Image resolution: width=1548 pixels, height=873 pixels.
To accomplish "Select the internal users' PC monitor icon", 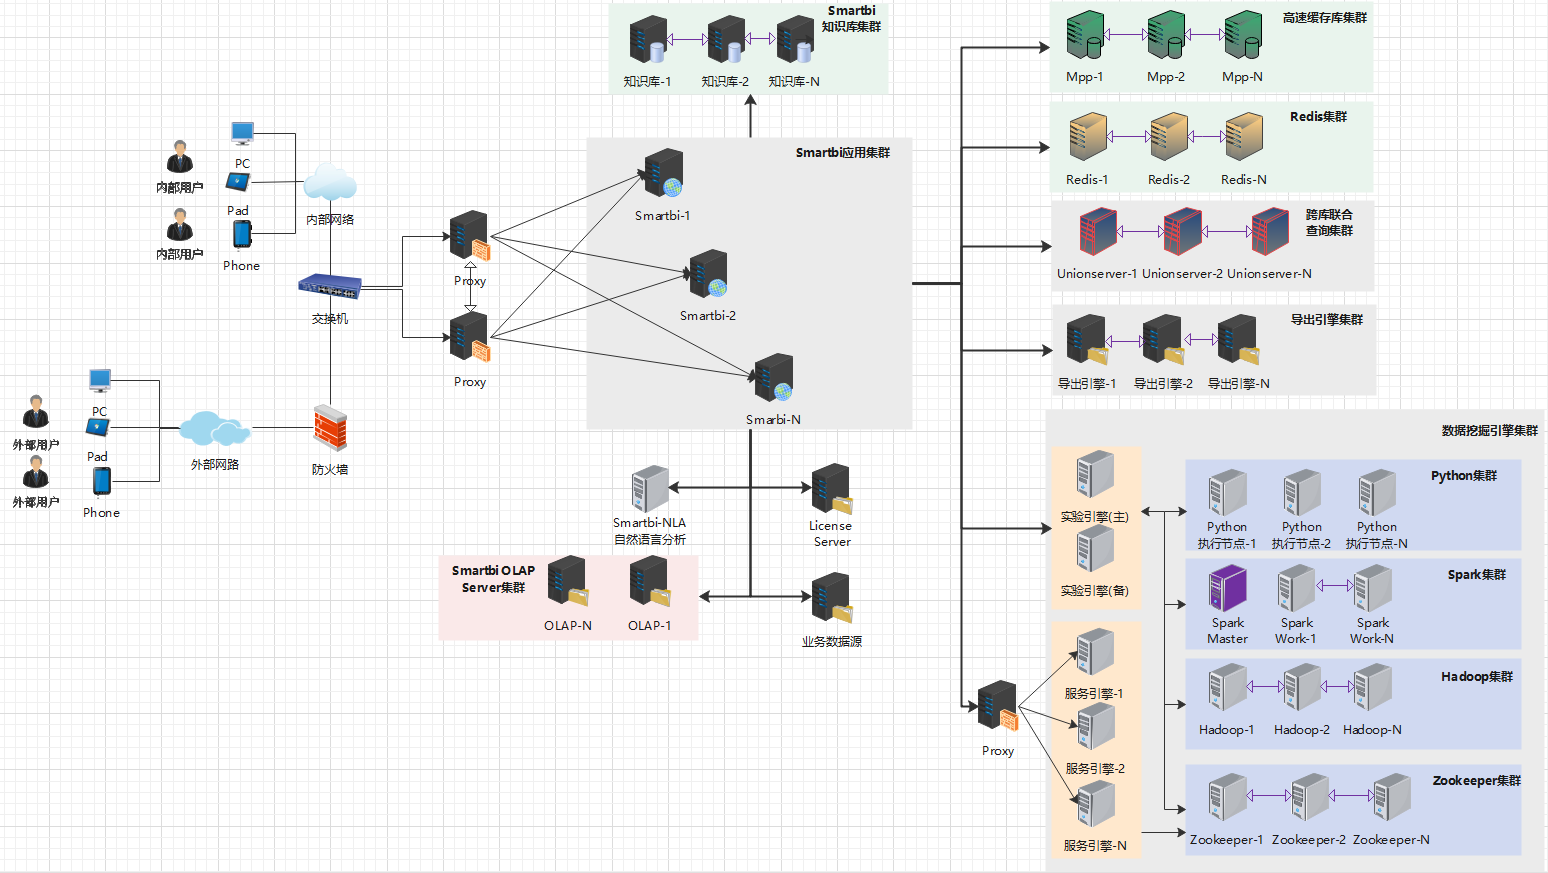I will [242, 134].
